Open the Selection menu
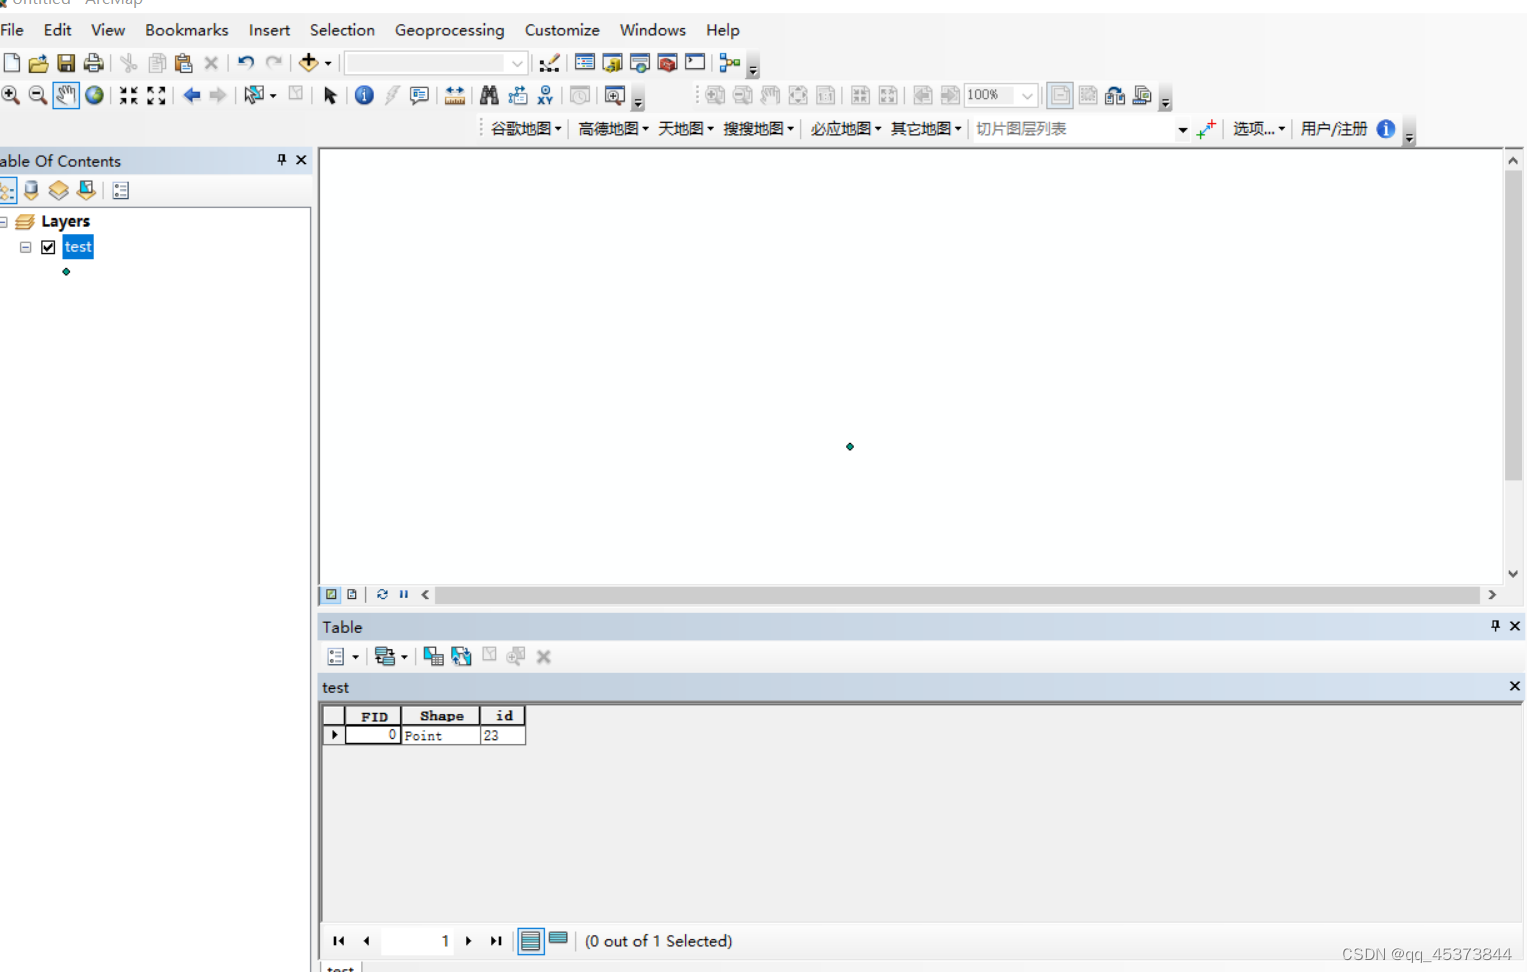 [342, 30]
